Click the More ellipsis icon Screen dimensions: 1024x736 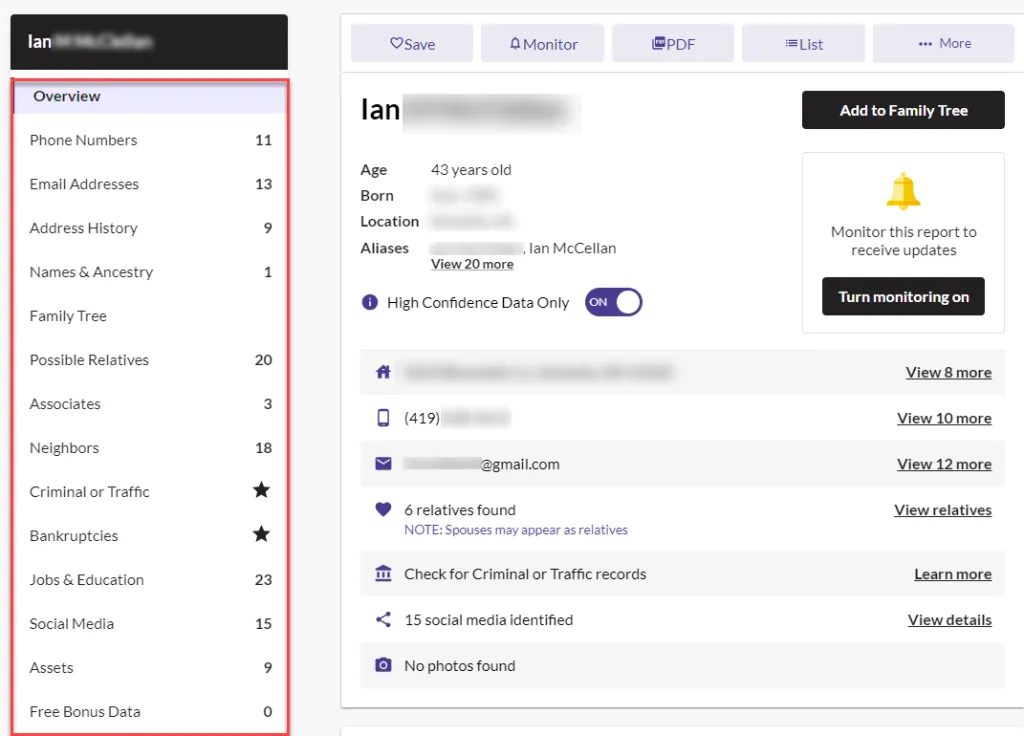(926, 43)
